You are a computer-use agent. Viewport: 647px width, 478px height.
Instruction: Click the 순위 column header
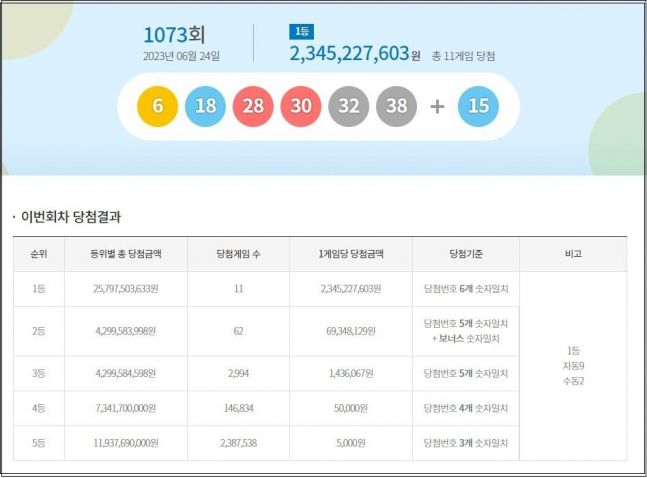(38, 254)
